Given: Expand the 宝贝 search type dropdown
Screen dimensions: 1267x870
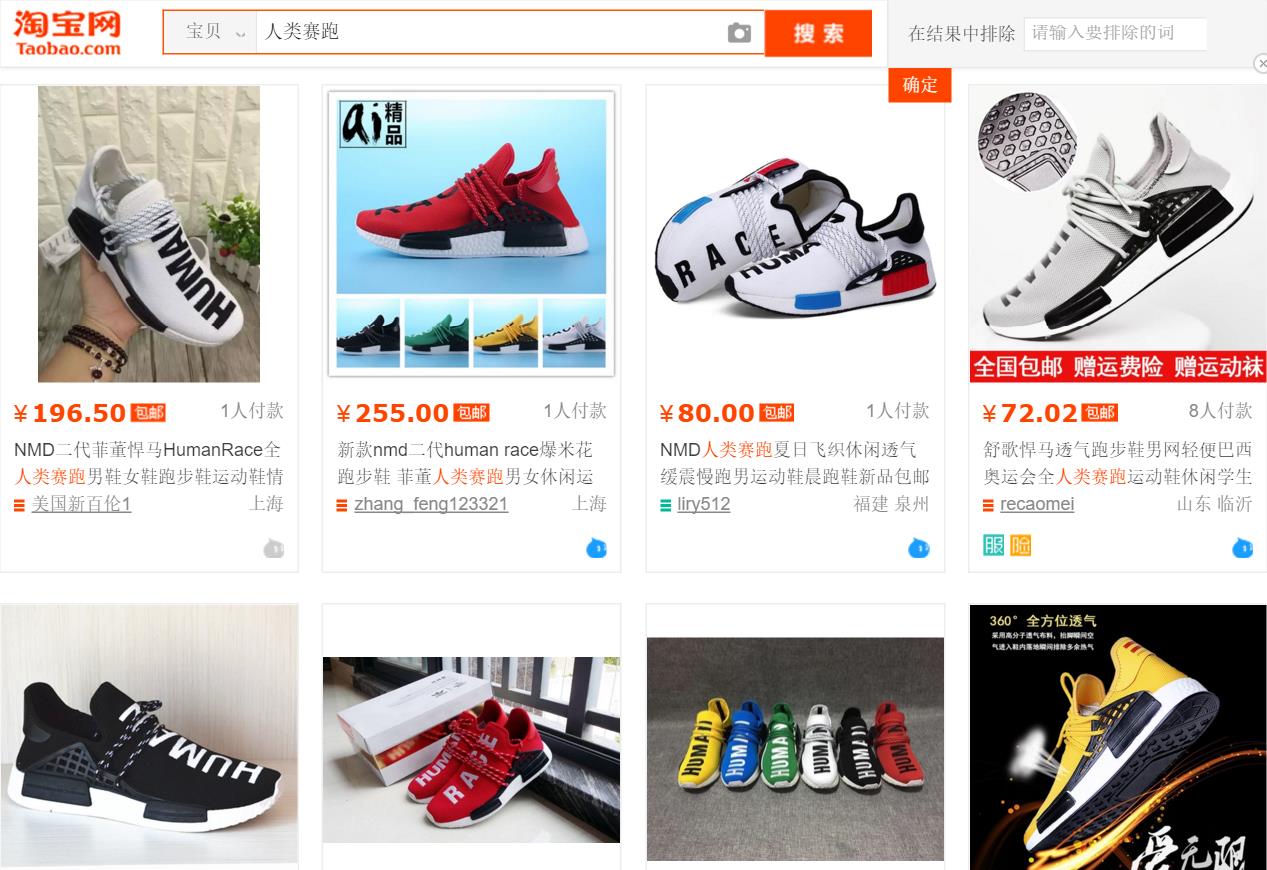Looking at the screenshot, I should (x=214, y=32).
